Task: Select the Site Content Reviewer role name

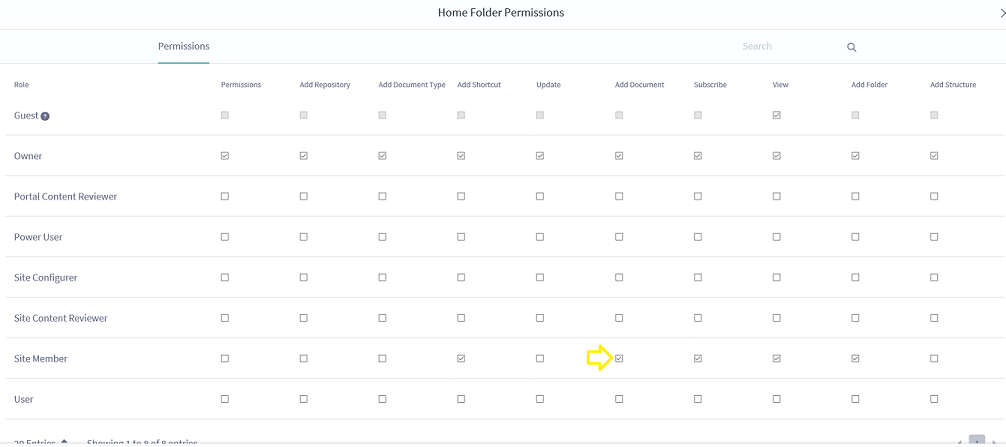Action: coord(61,318)
